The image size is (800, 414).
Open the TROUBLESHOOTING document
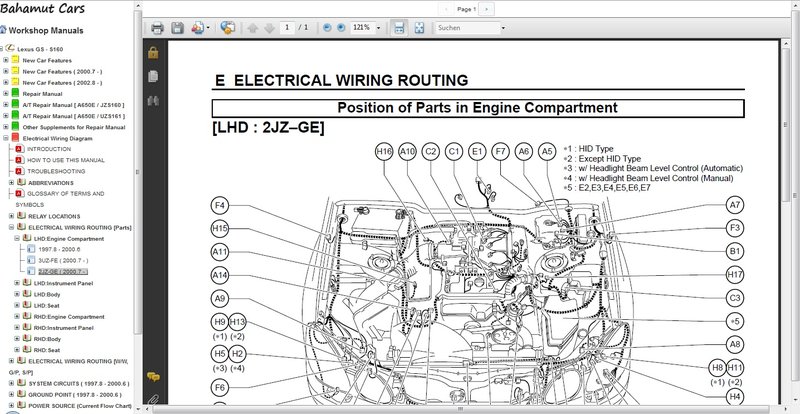[x=56, y=171]
